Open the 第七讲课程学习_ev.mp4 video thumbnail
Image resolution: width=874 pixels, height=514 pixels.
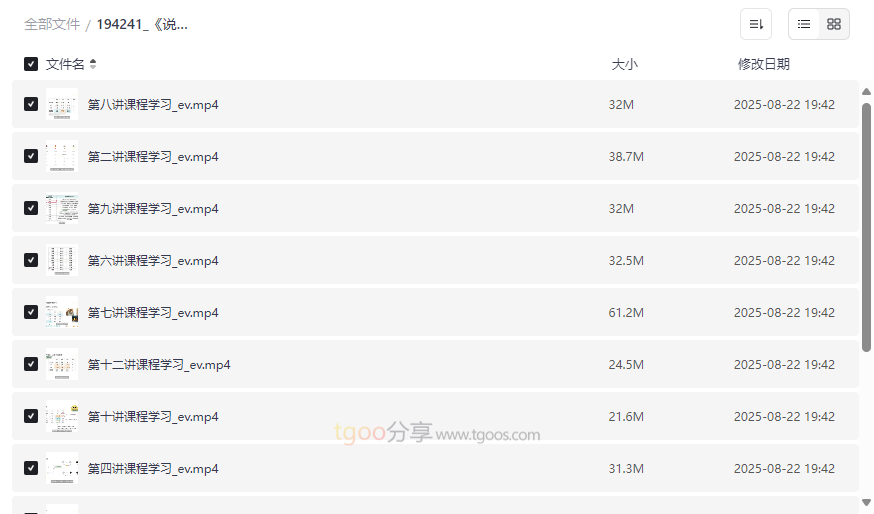(x=62, y=312)
